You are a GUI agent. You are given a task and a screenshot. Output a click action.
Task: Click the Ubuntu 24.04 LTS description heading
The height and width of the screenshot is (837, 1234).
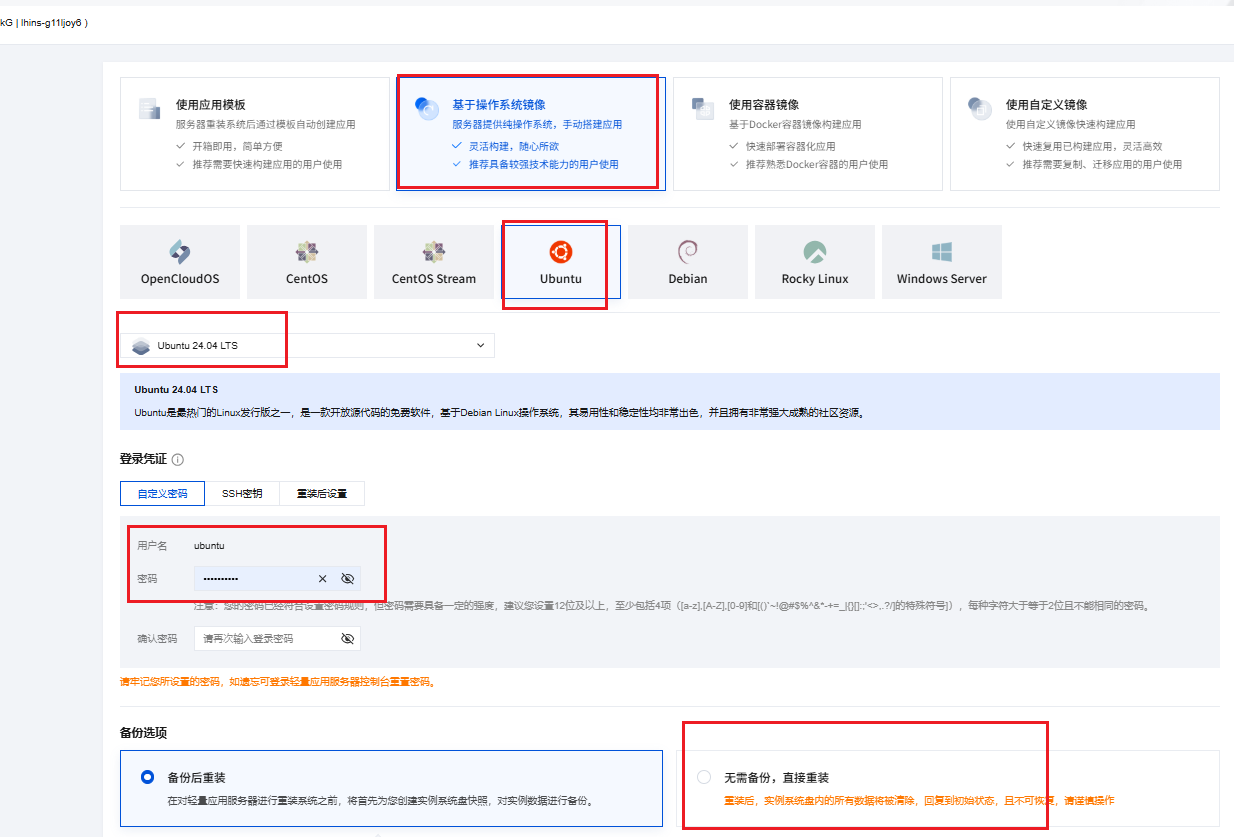pos(176,389)
